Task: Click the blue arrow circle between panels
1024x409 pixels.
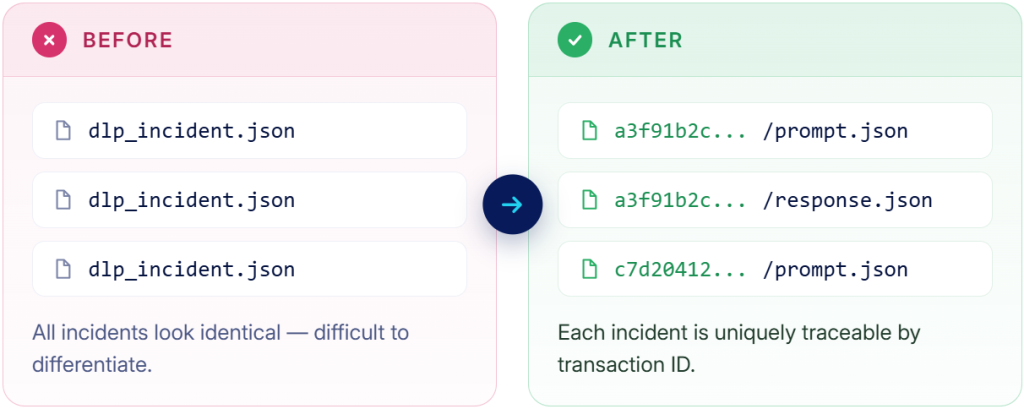Action: (513, 204)
